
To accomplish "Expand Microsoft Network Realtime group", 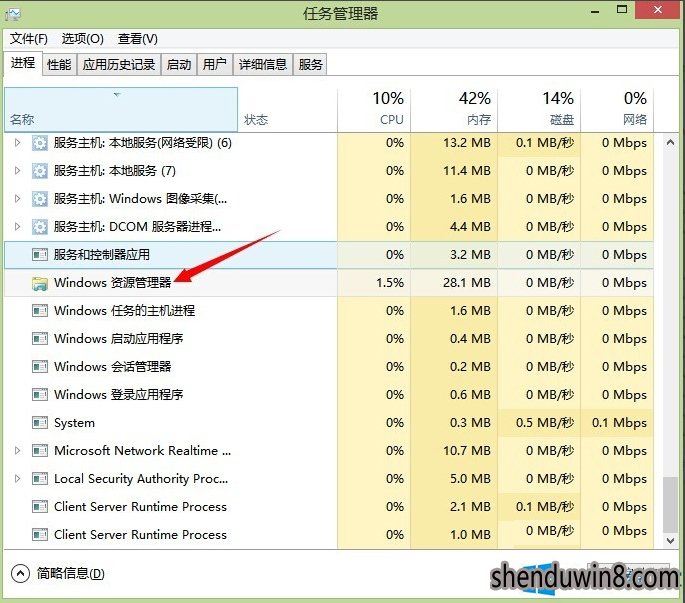I will (x=17, y=450).
